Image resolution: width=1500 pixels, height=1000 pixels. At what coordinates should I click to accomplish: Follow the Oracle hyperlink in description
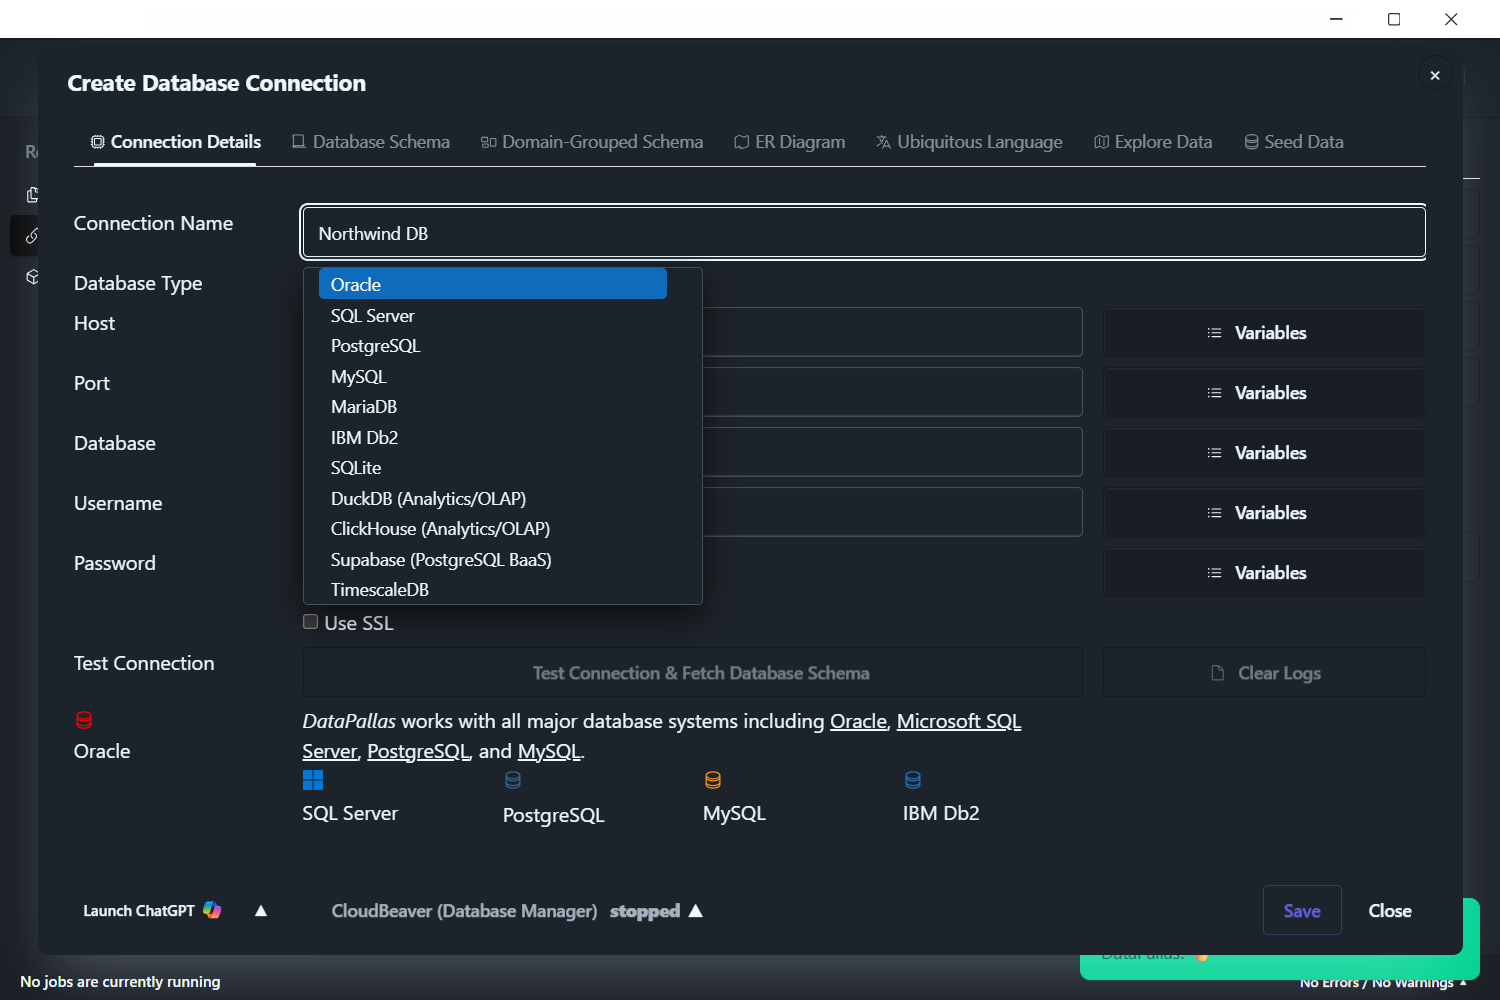tap(858, 721)
